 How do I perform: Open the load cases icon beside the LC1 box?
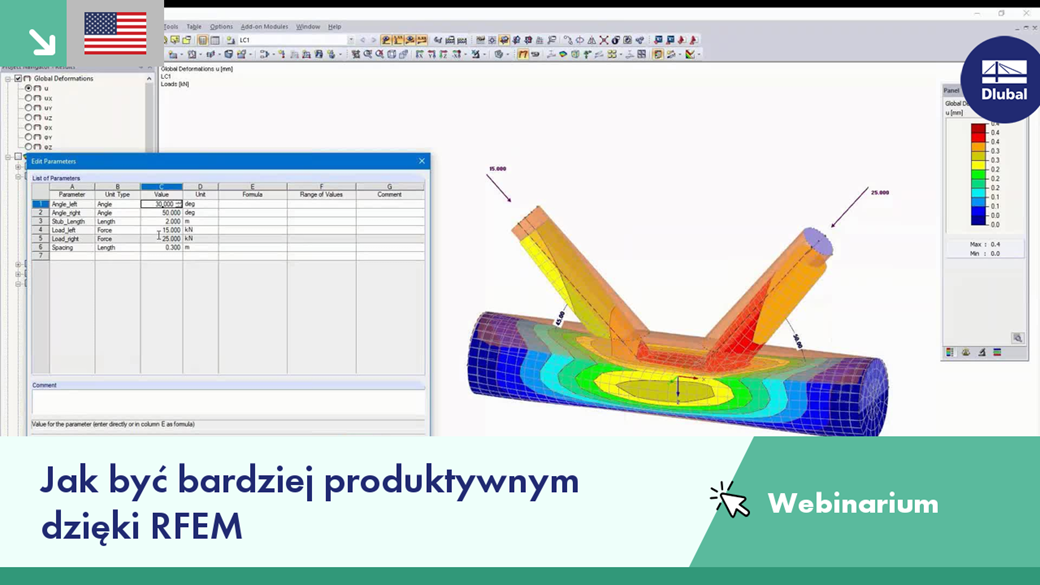(x=230, y=40)
